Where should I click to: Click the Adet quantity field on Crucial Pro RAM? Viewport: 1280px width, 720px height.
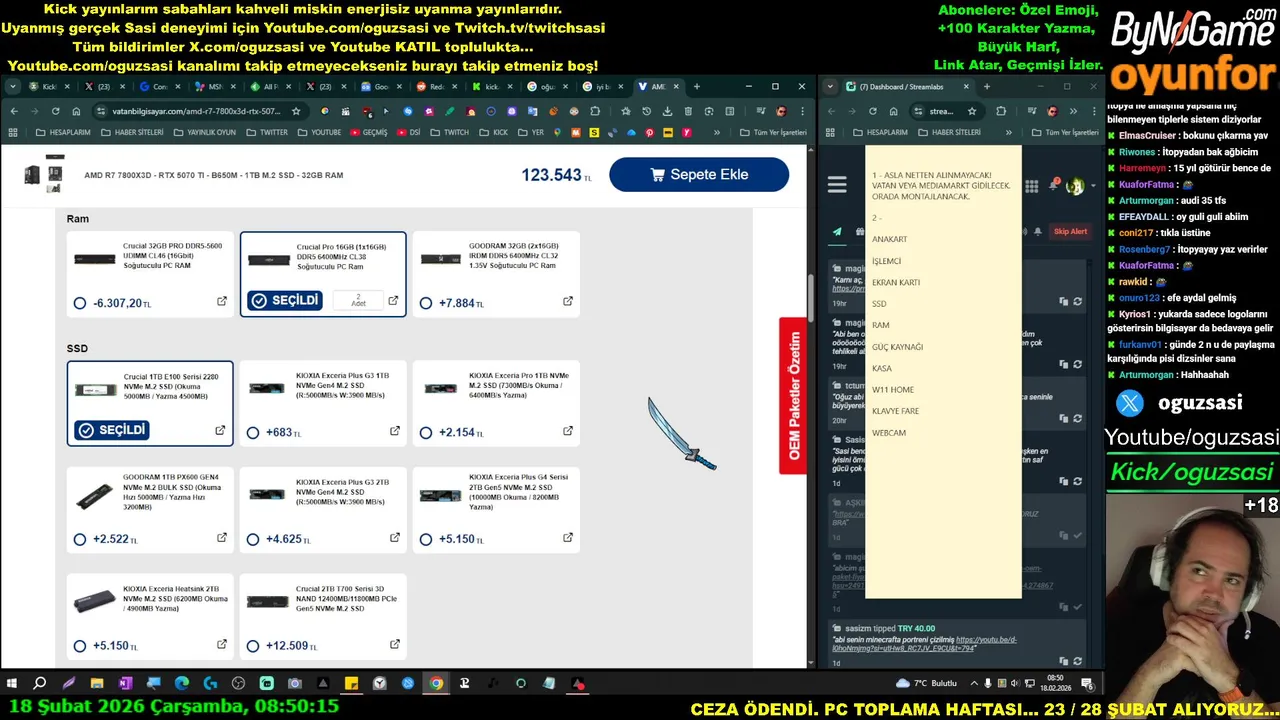point(358,300)
